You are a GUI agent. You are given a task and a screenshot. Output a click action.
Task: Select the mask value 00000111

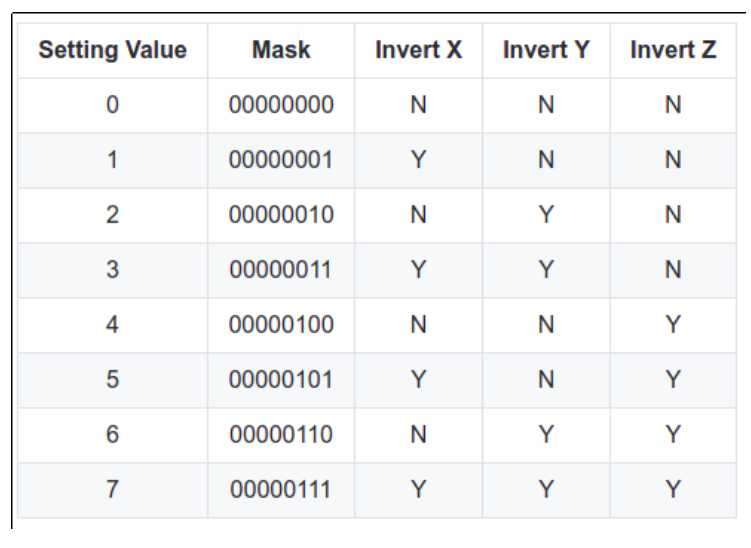click(x=281, y=491)
